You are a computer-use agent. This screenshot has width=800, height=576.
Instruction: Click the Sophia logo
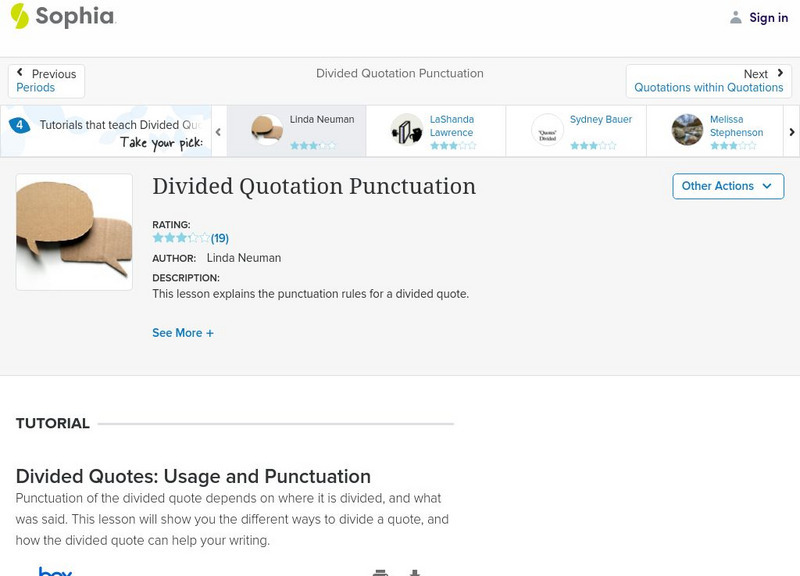coord(63,16)
